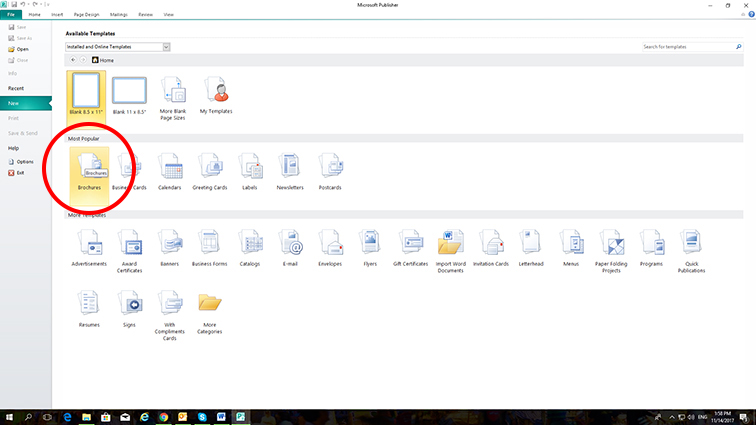756x425 pixels.
Task: Open Paper Folding Projects templates
Action: coord(611,251)
